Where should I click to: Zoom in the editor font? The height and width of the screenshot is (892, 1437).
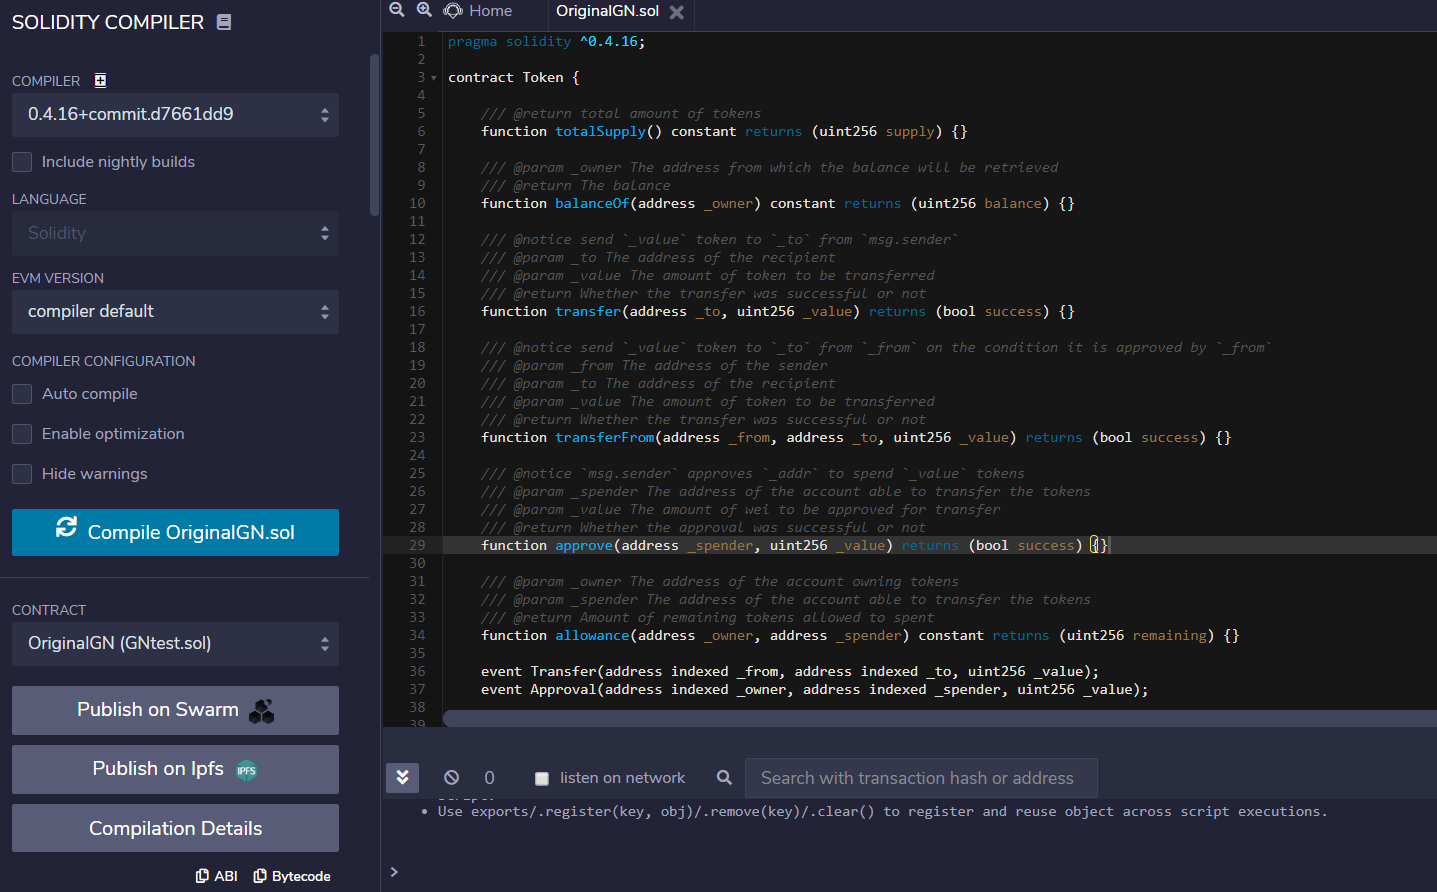pyautogui.click(x=424, y=10)
